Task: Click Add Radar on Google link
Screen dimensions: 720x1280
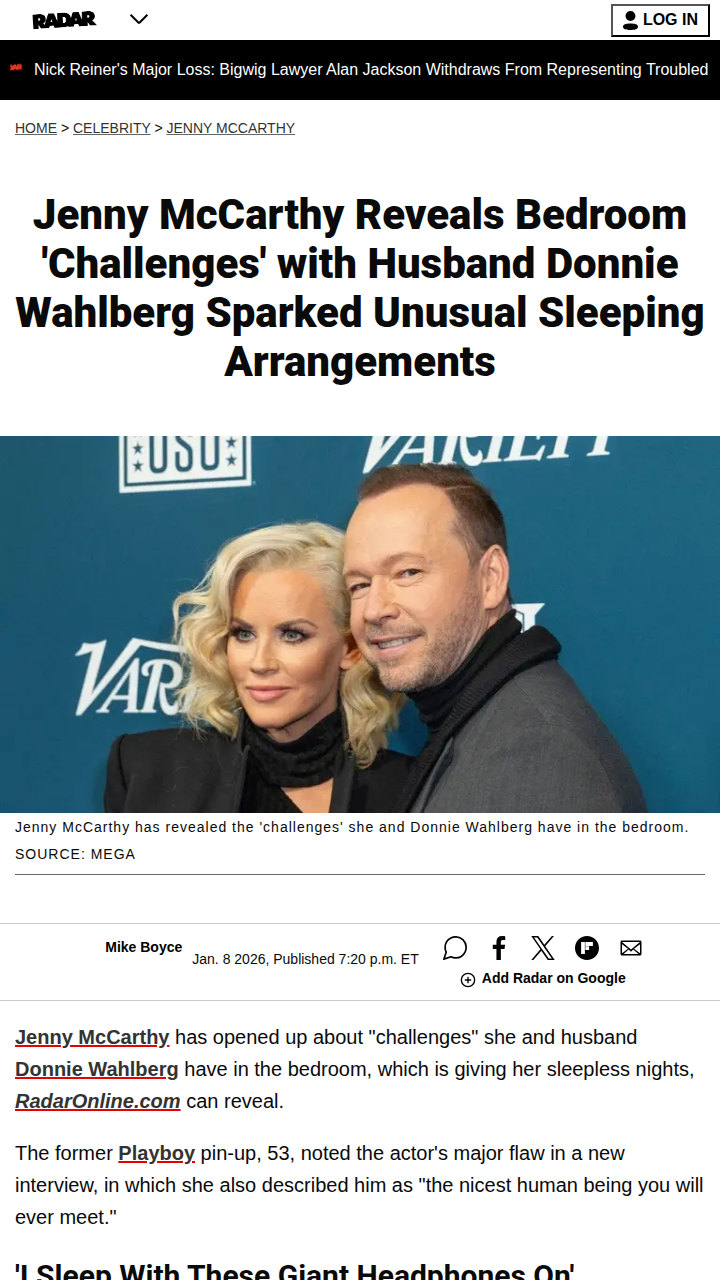Action: coord(554,978)
